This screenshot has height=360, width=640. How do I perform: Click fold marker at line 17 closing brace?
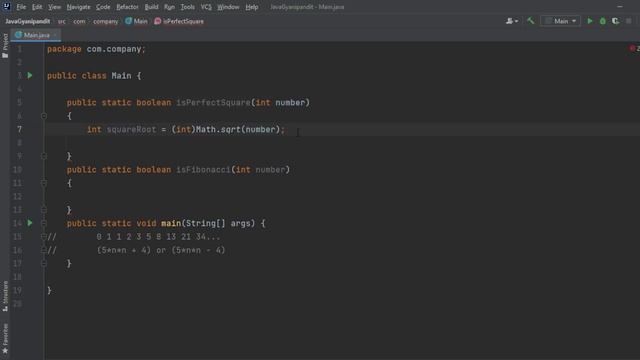pyautogui.click(x=44, y=264)
